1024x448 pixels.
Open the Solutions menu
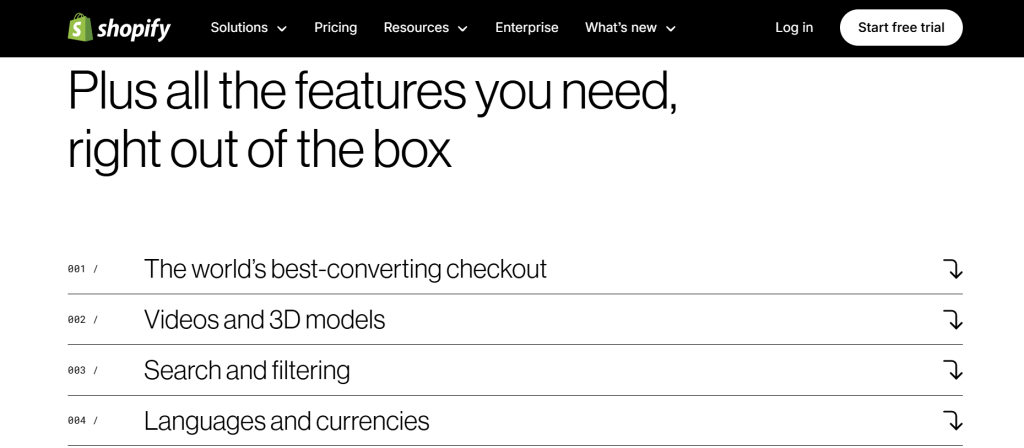click(238, 28)
